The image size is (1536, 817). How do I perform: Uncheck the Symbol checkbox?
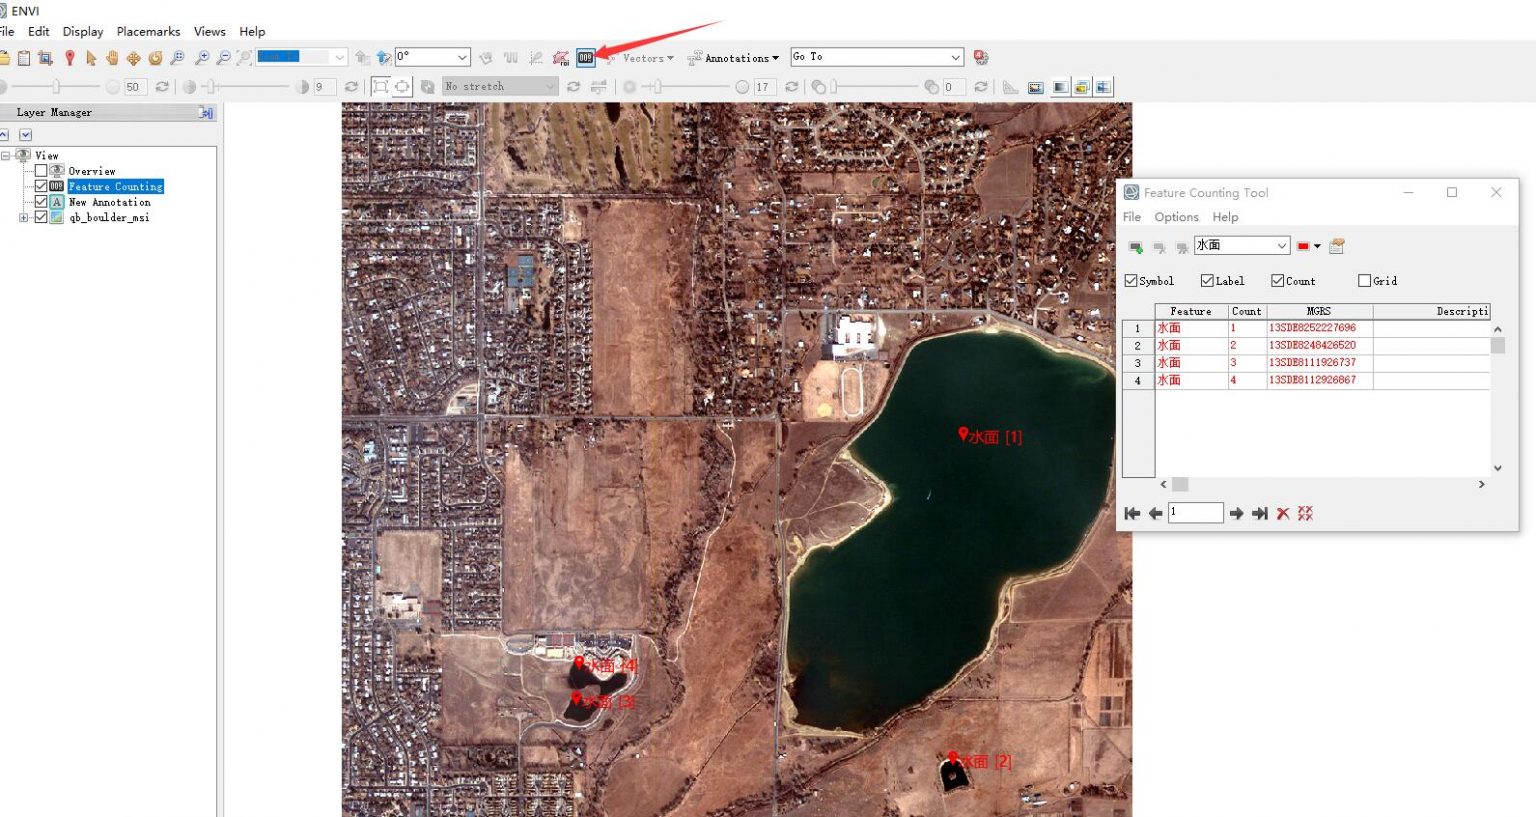(1131, 281)
